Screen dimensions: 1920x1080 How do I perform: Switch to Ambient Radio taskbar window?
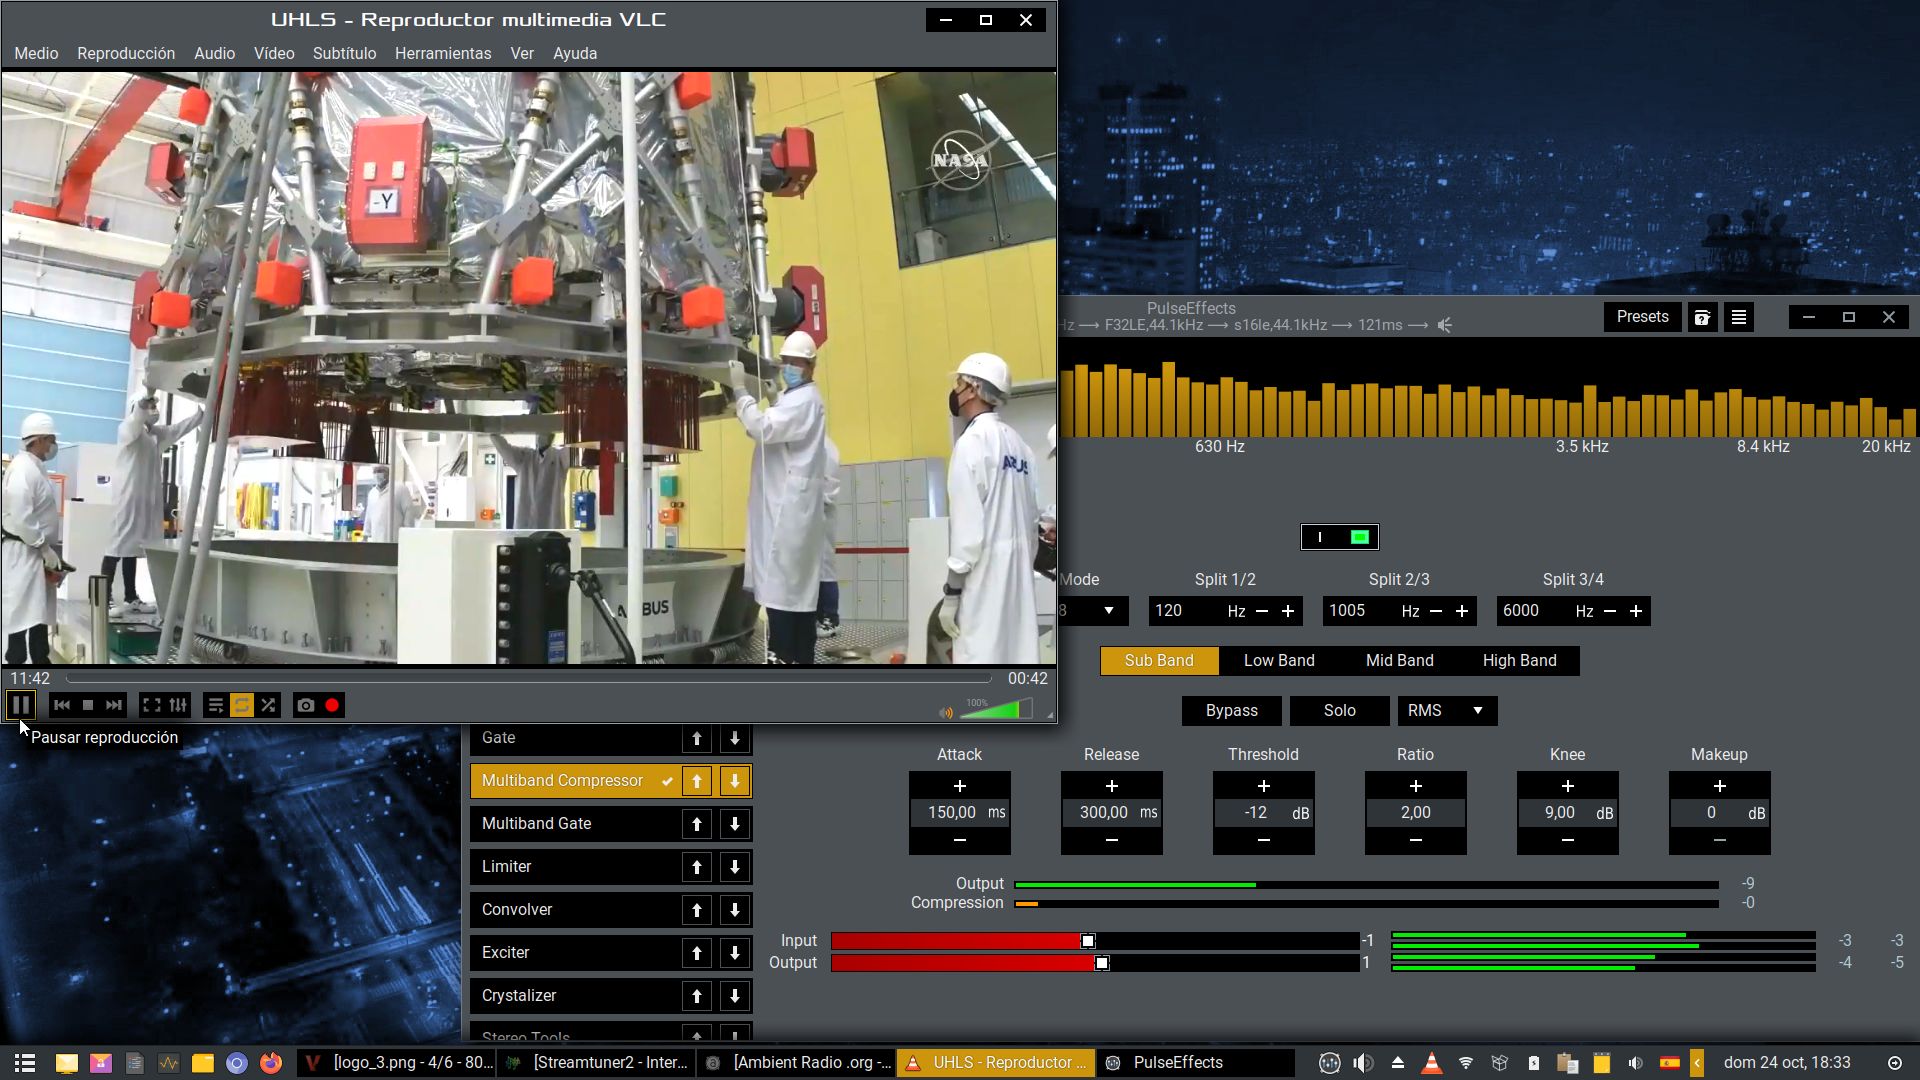tap(797, 1063)
